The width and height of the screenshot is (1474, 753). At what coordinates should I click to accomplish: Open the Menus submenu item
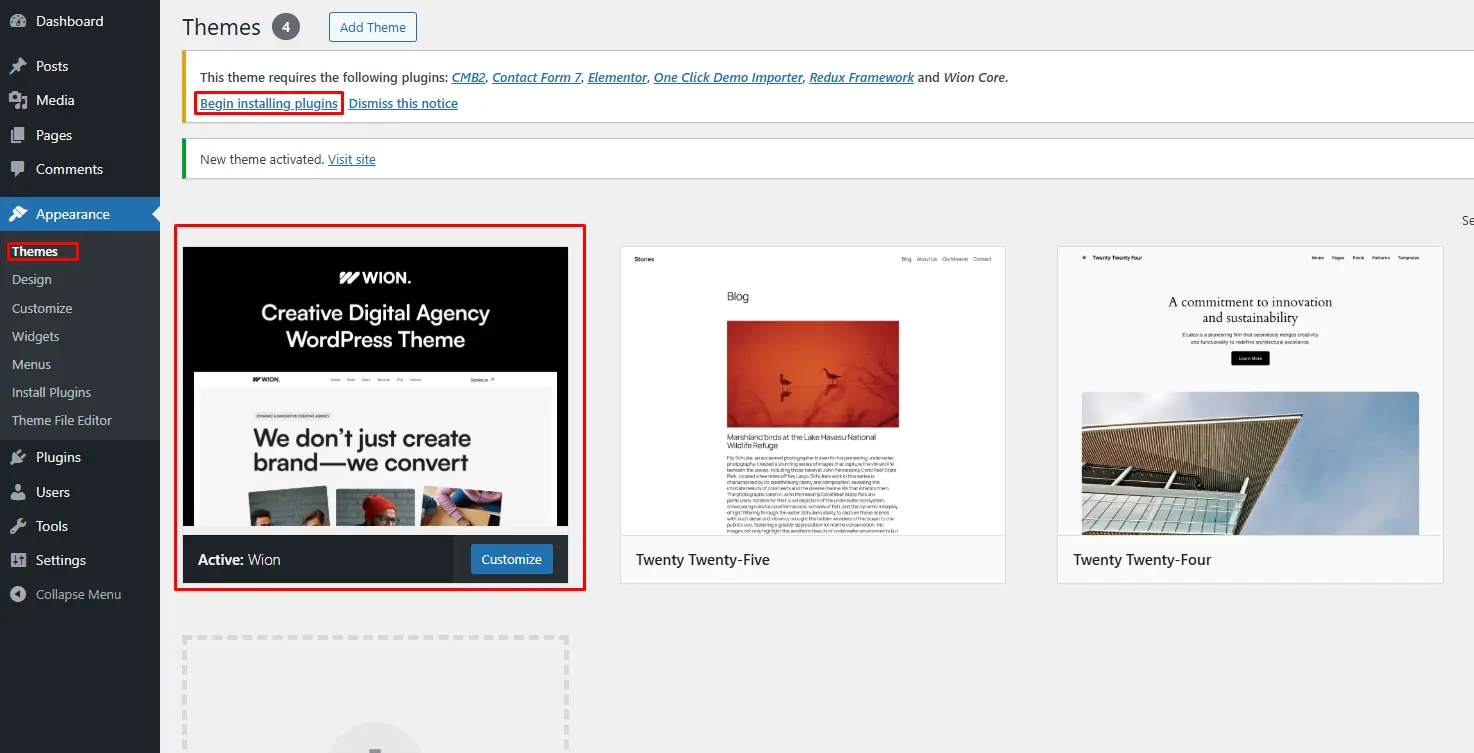(x=32, y=364)
